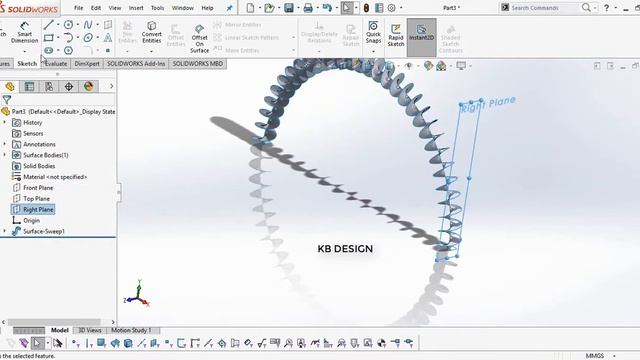The width and height of the screenshot is (640, 360).
Task: Select the Arc sketch tool
Action: pyautogui.click(x=69, y=38)
